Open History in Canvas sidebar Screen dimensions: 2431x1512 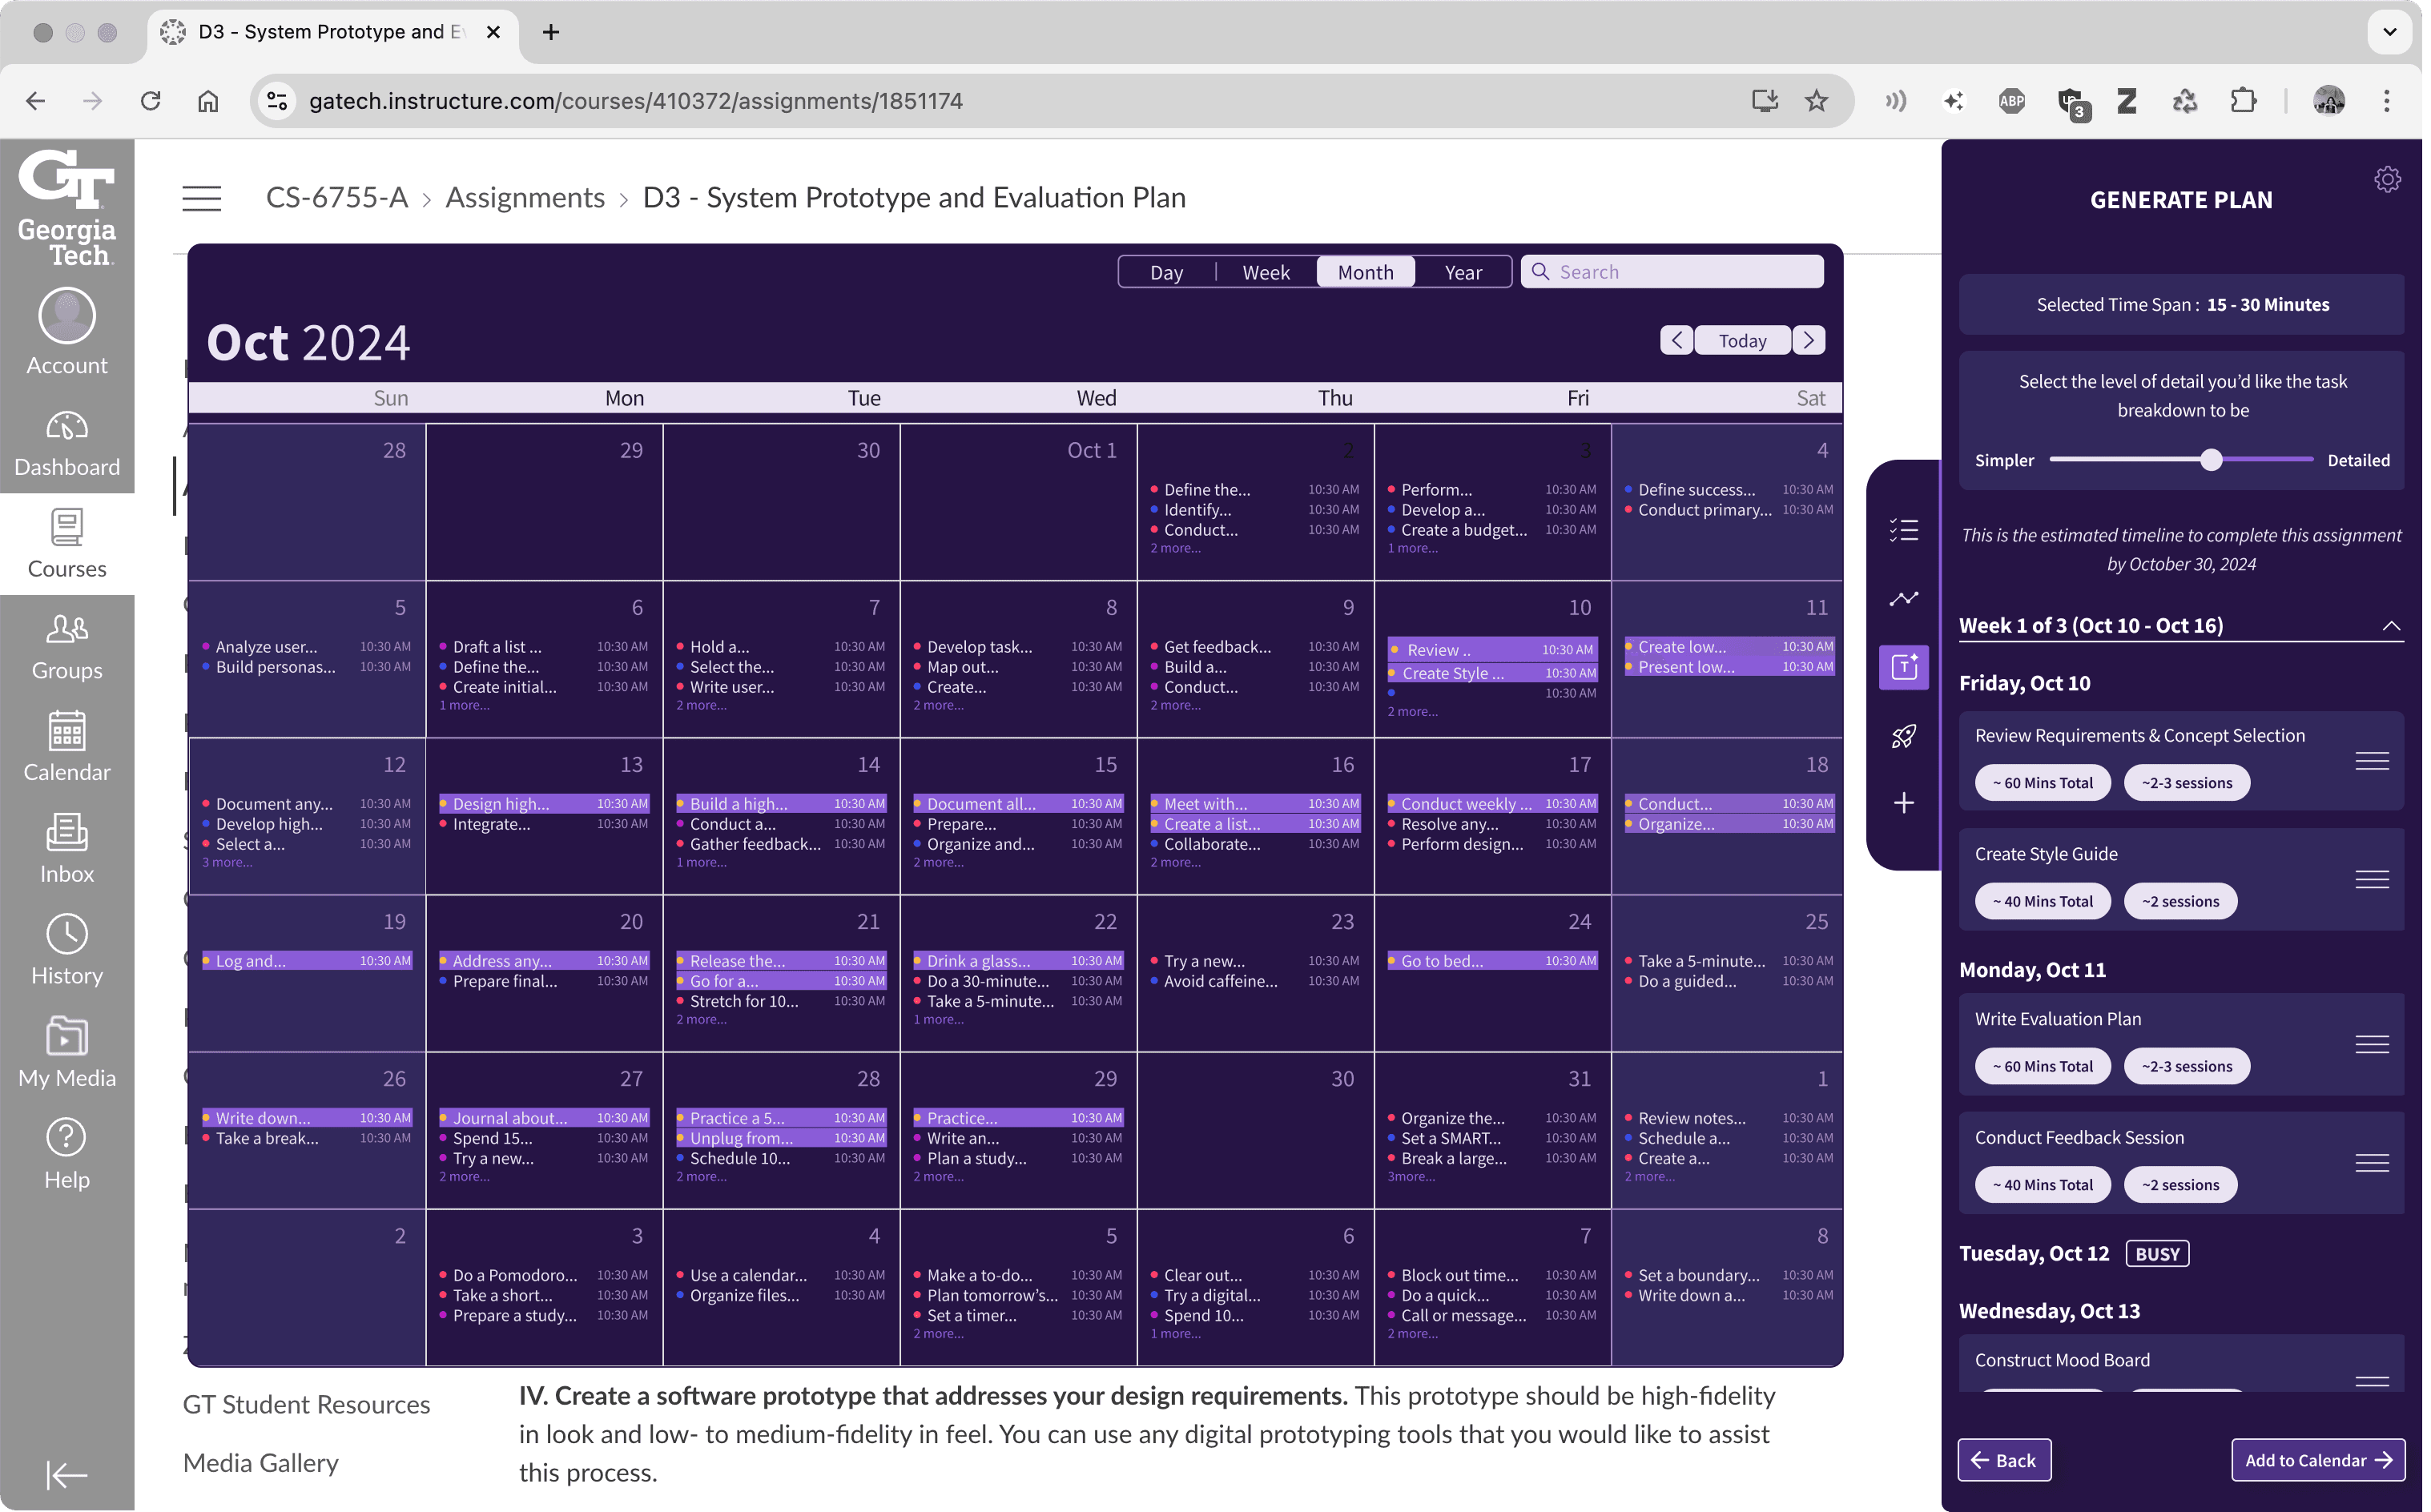(x=66, y=950)
